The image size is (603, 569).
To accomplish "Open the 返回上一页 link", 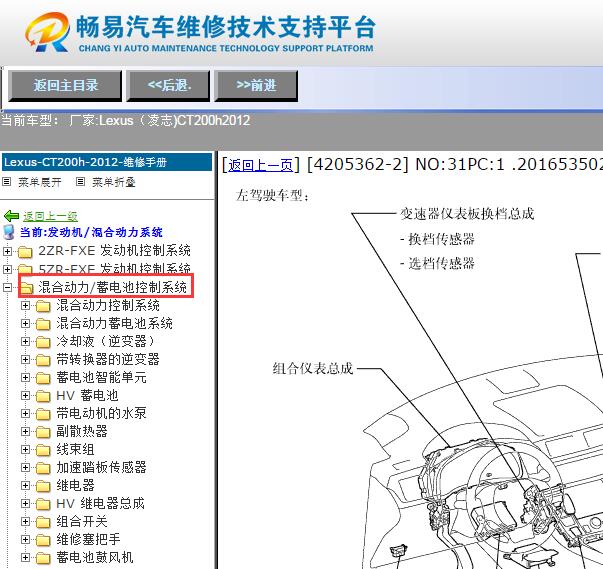I will pos(260,166).
